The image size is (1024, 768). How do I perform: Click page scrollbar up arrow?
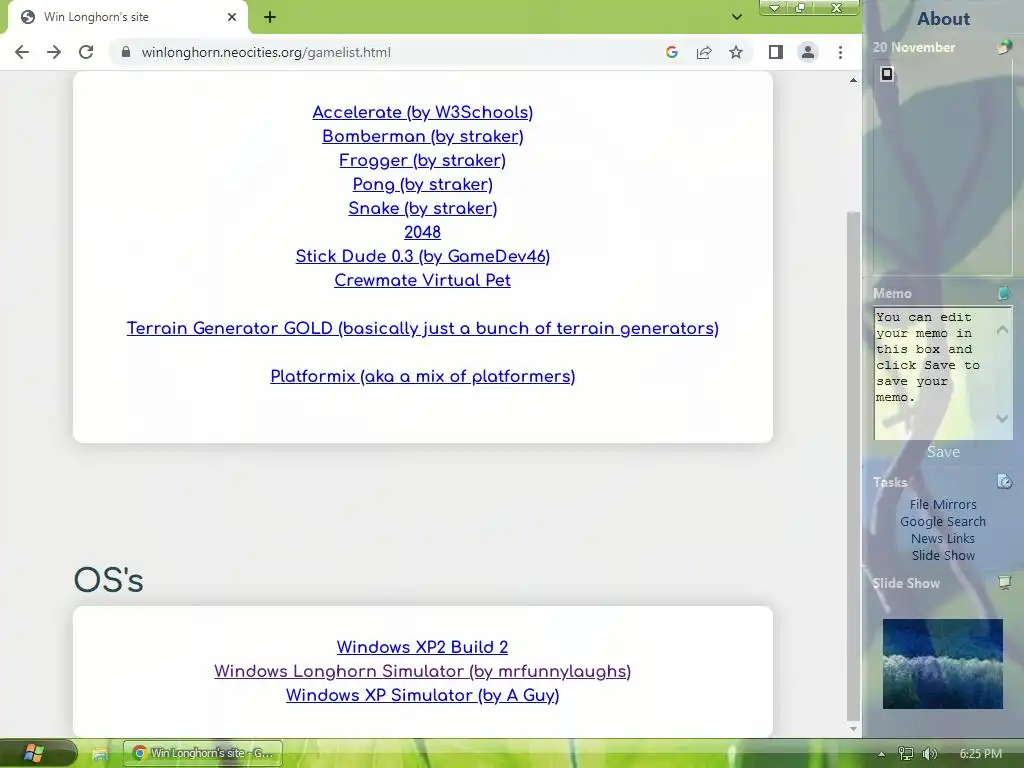(853, 80)
